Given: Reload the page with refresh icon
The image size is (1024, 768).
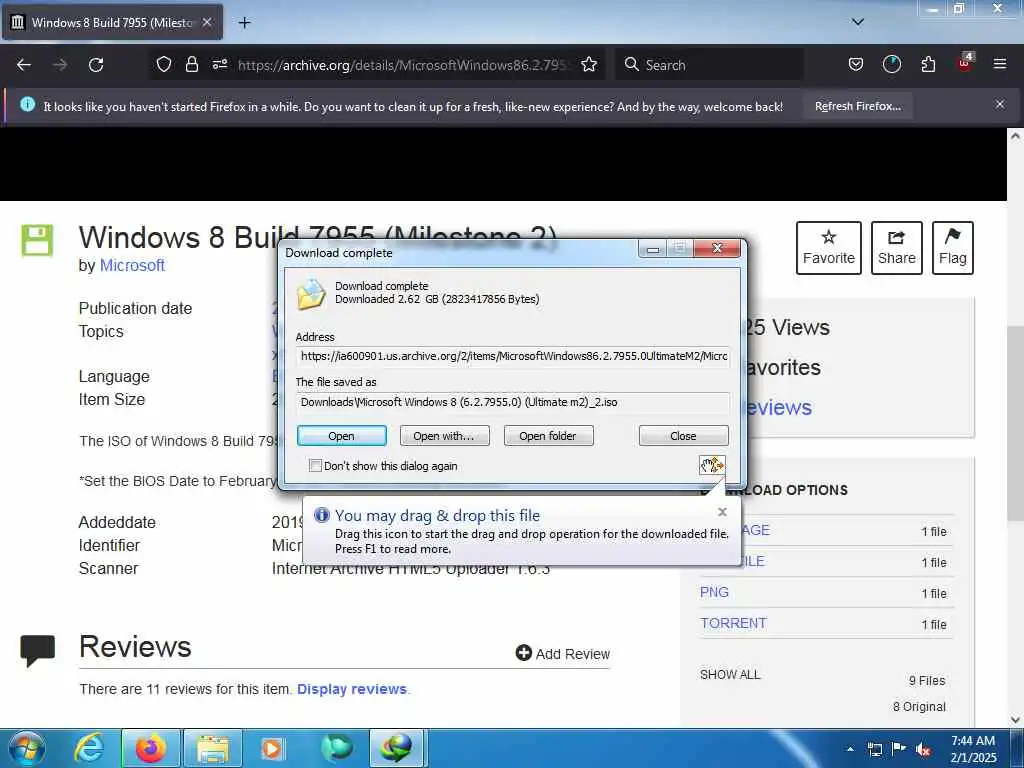Looking at the screenshot, I should pyautogui.click(x=96, y=65).
